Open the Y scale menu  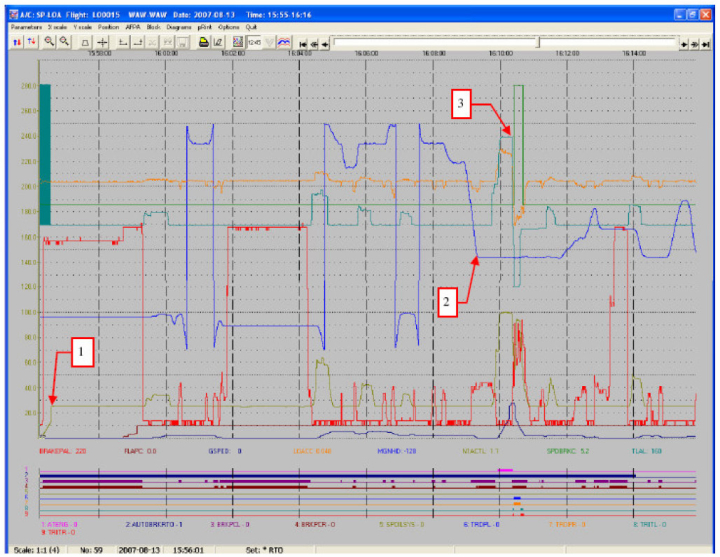point(83,28)
